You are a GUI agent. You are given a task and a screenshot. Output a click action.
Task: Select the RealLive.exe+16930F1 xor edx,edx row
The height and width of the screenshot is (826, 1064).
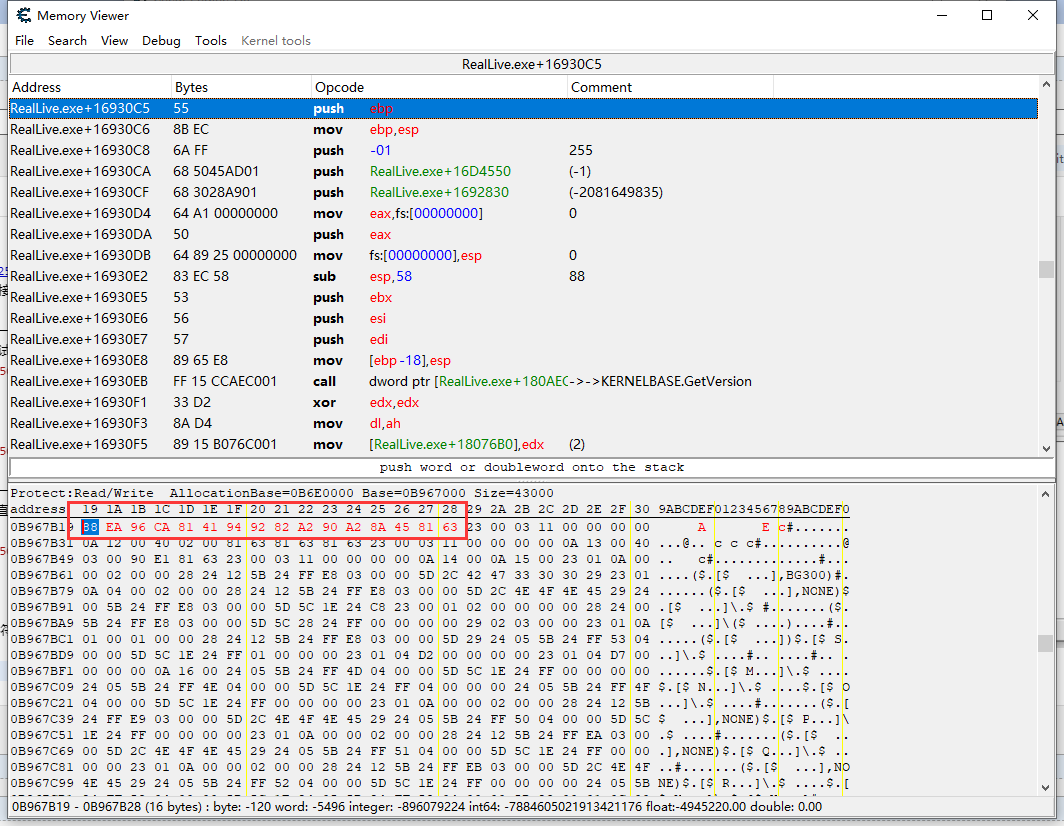523,403
